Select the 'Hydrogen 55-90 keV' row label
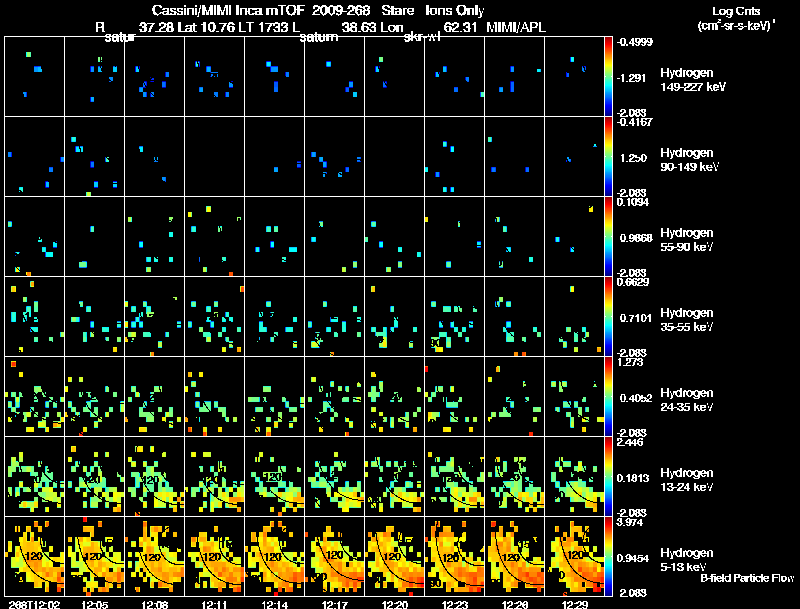Viewport: 800px width, 609px height. pyautogui.click(x=687, y=240)
